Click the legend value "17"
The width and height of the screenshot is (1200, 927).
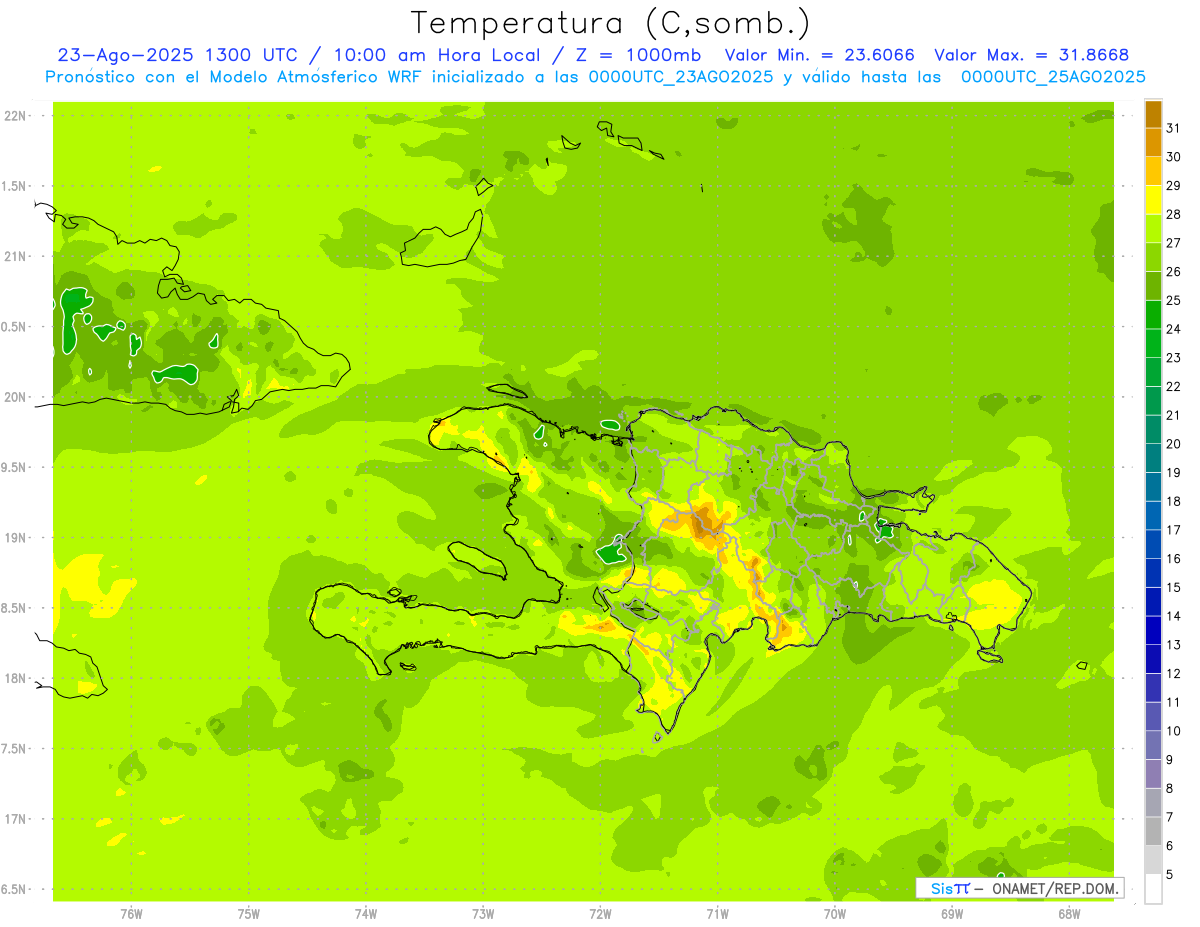coord(1174,530)
